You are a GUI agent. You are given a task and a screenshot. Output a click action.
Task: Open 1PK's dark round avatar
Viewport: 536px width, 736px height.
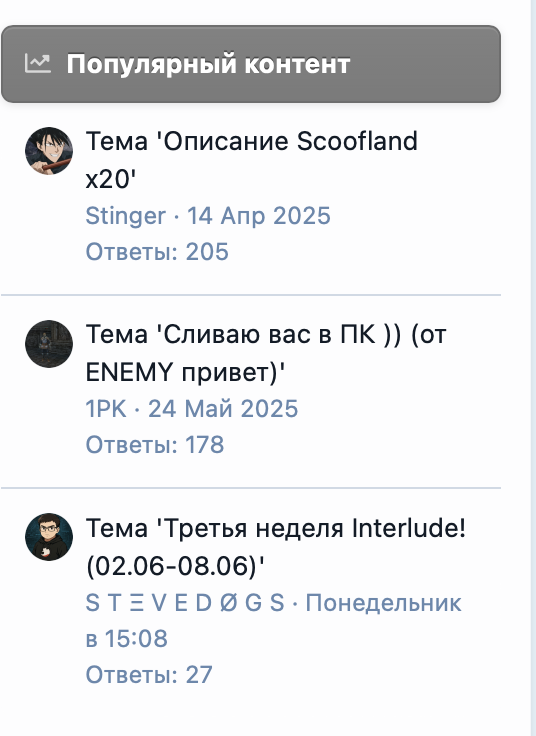tap(49, 344)
